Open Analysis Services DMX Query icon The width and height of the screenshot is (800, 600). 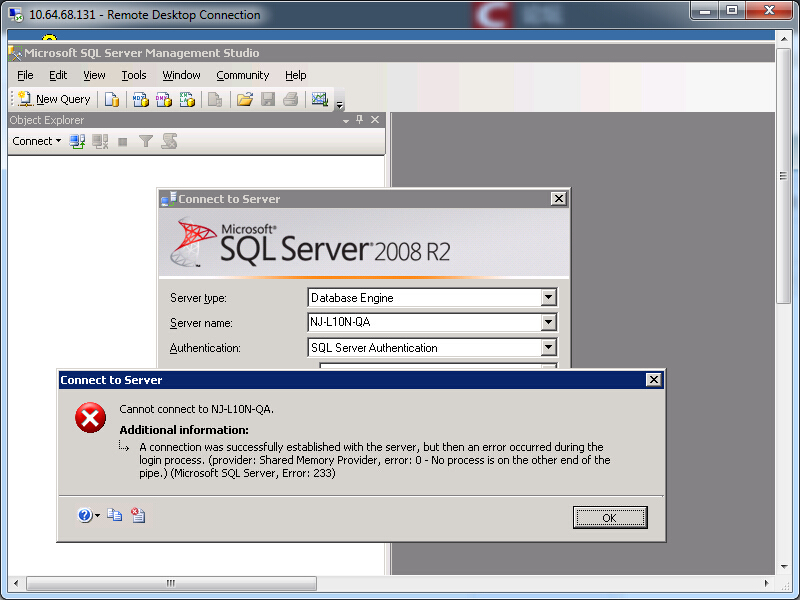[x=164, y=99]
